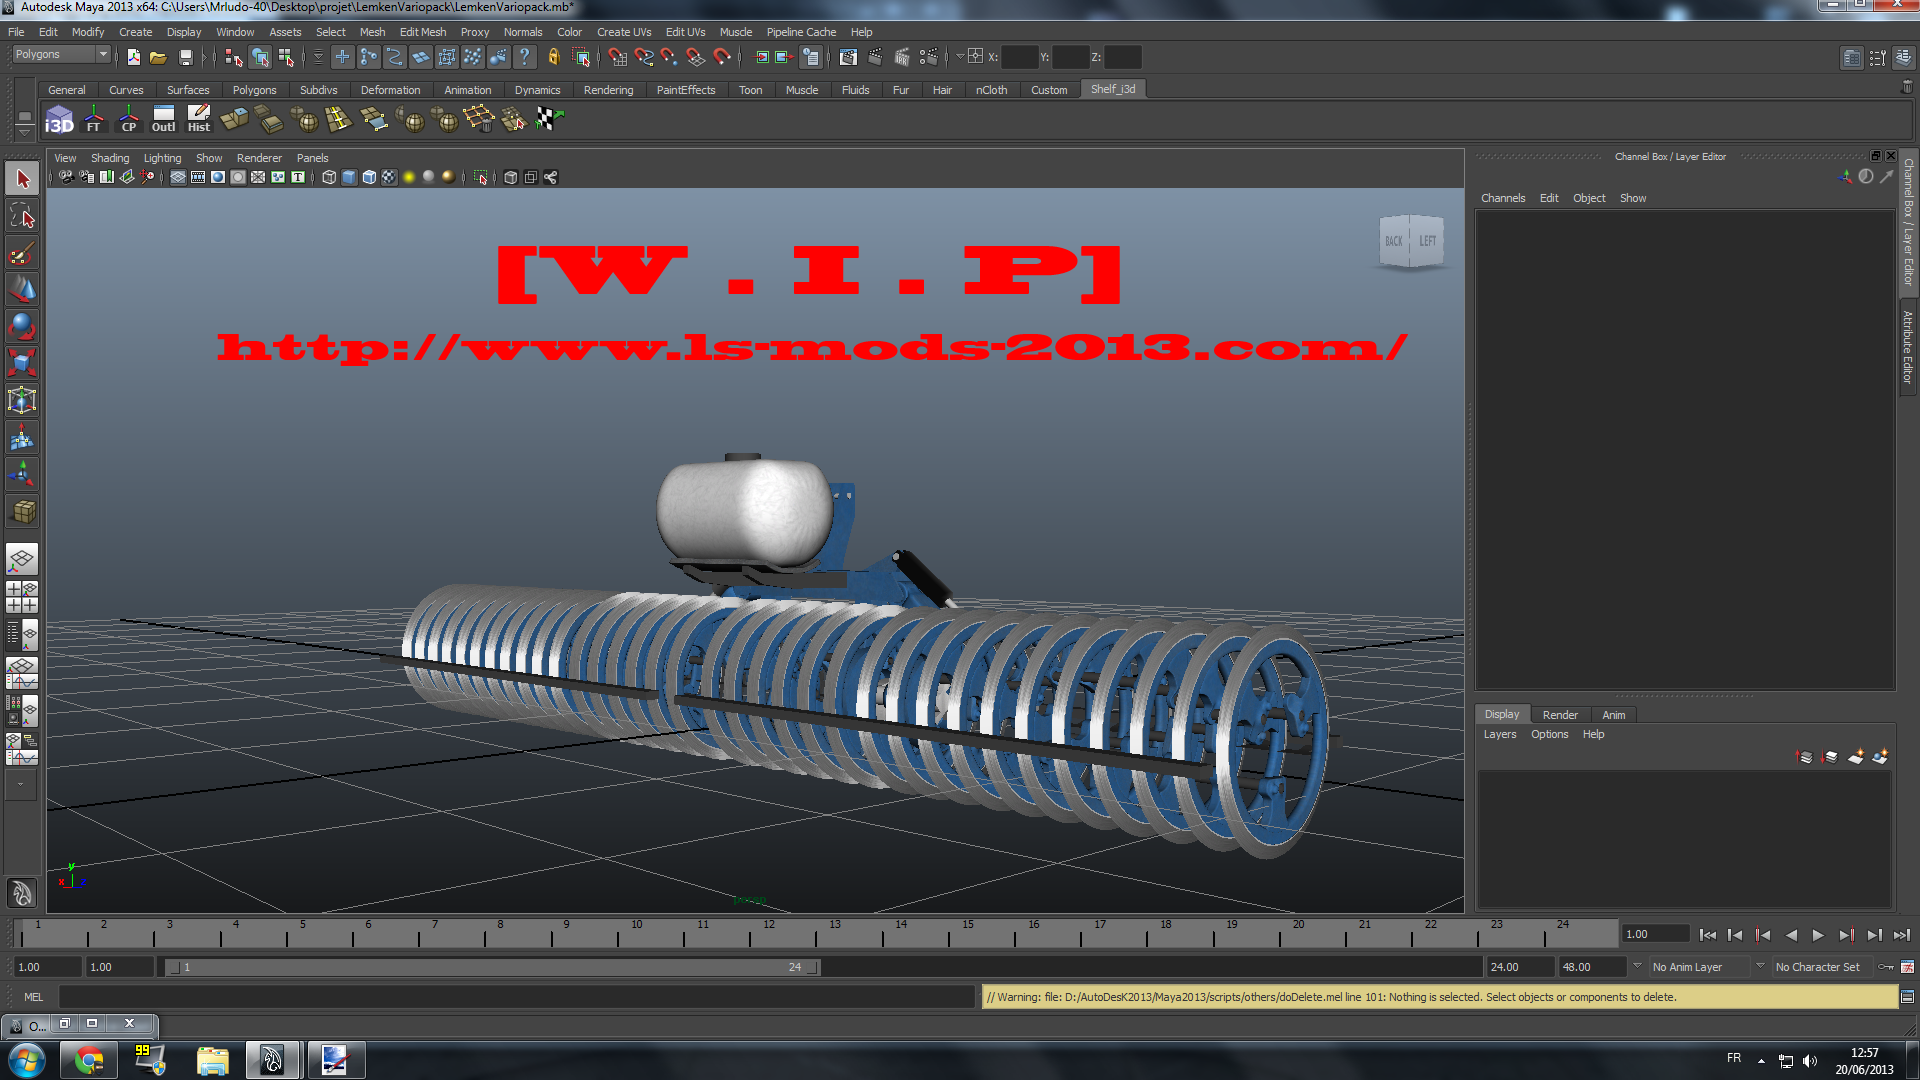Open the input mode dropdown before X field
The image size is (1920, 1080).
960,57
